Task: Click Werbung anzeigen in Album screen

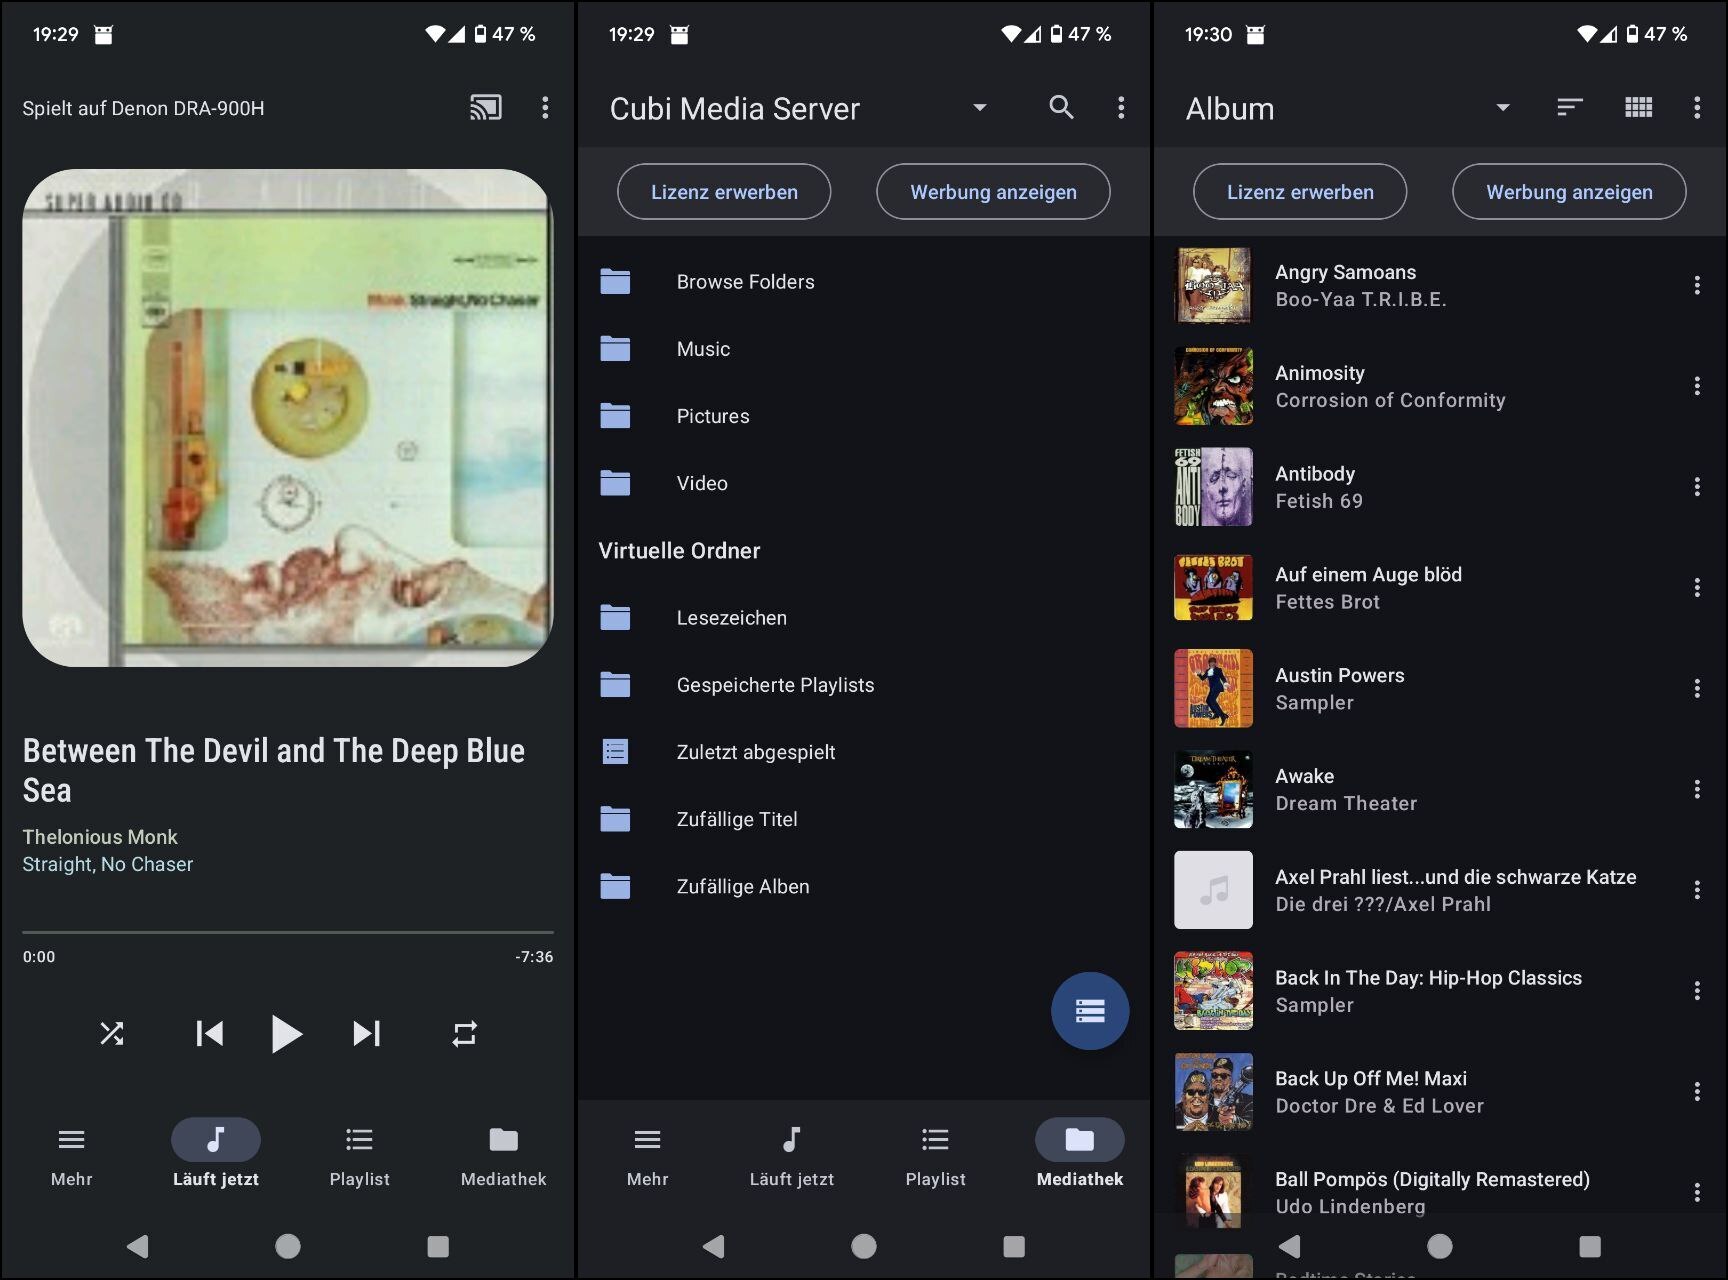Action: coord(1569,192)
